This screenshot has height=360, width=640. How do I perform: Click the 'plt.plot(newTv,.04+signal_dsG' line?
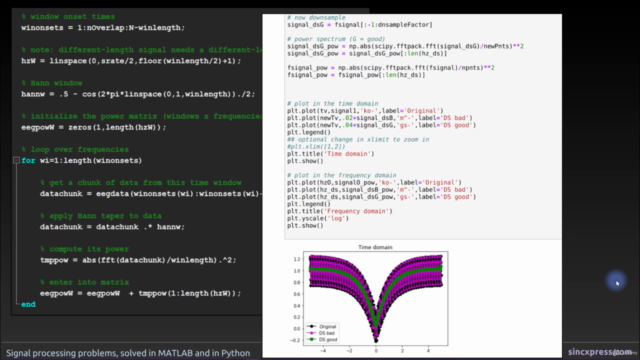click(x=381, y=125)
